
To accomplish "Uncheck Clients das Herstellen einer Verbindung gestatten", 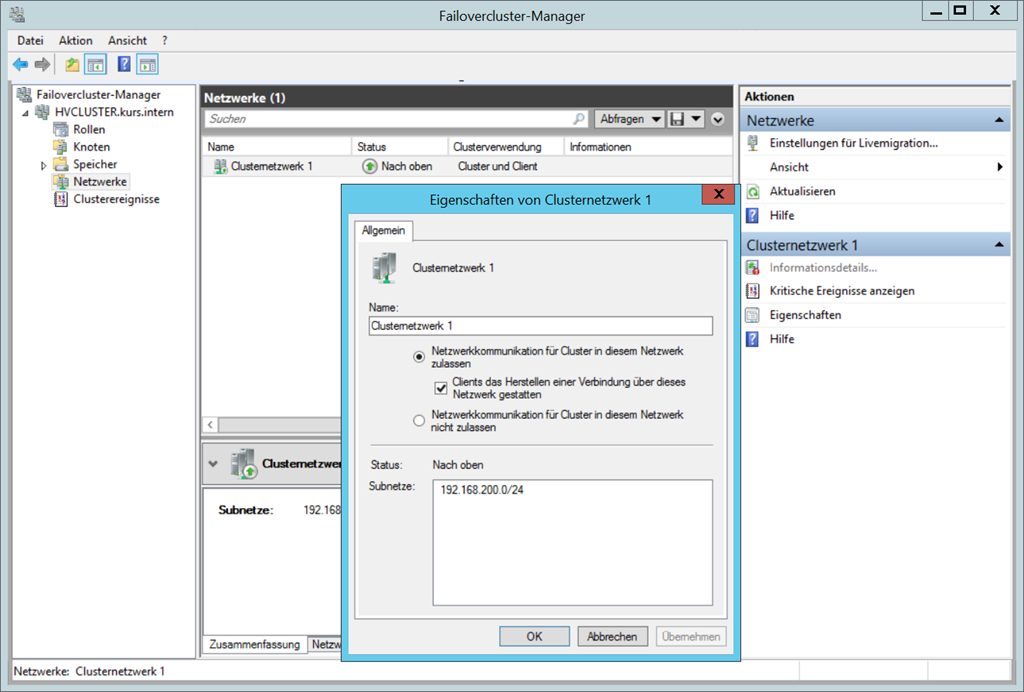I will (441, 388).
